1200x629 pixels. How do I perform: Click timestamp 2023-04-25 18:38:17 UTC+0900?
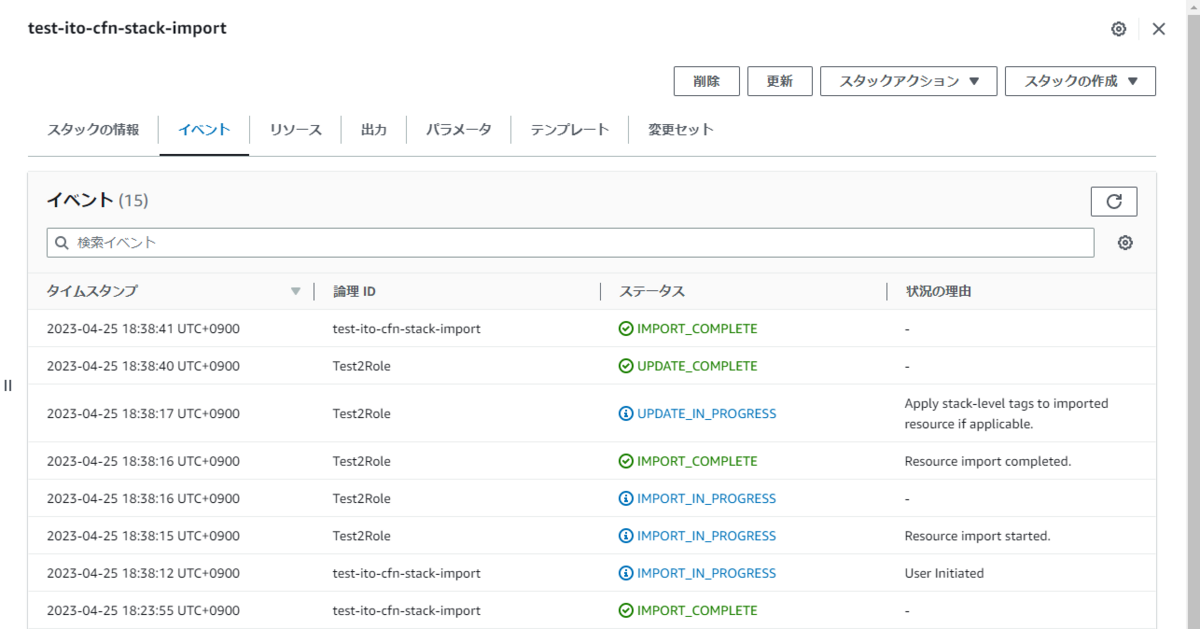[x=143, y=413]
